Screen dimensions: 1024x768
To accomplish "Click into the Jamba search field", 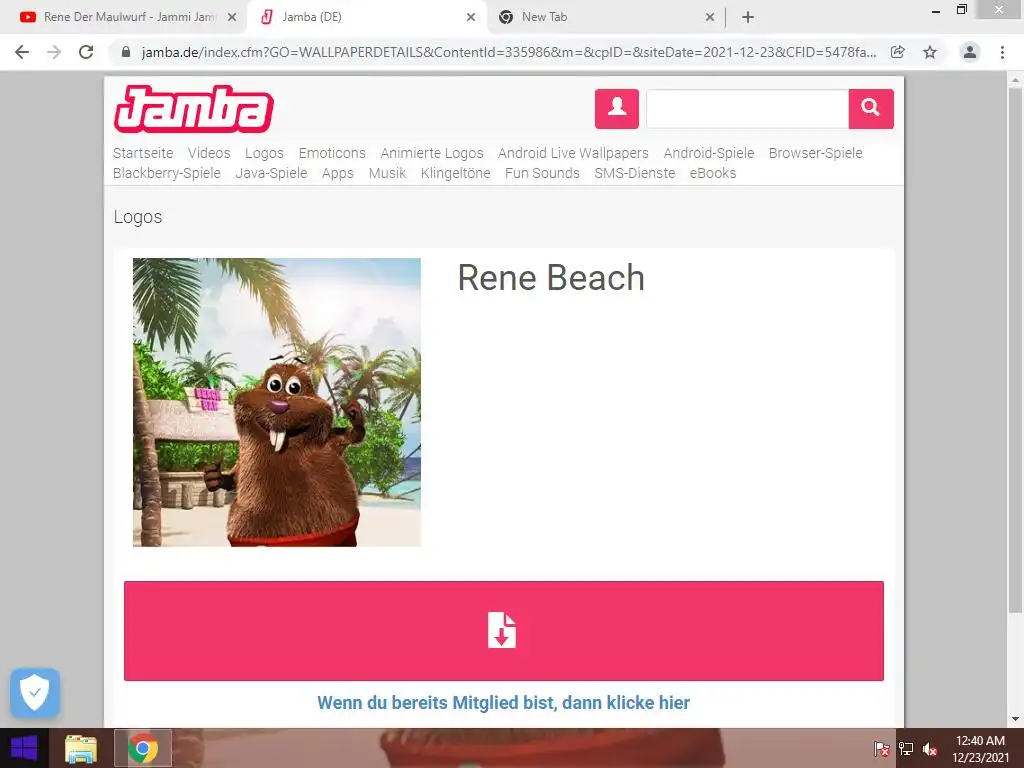I will point(747,108).
